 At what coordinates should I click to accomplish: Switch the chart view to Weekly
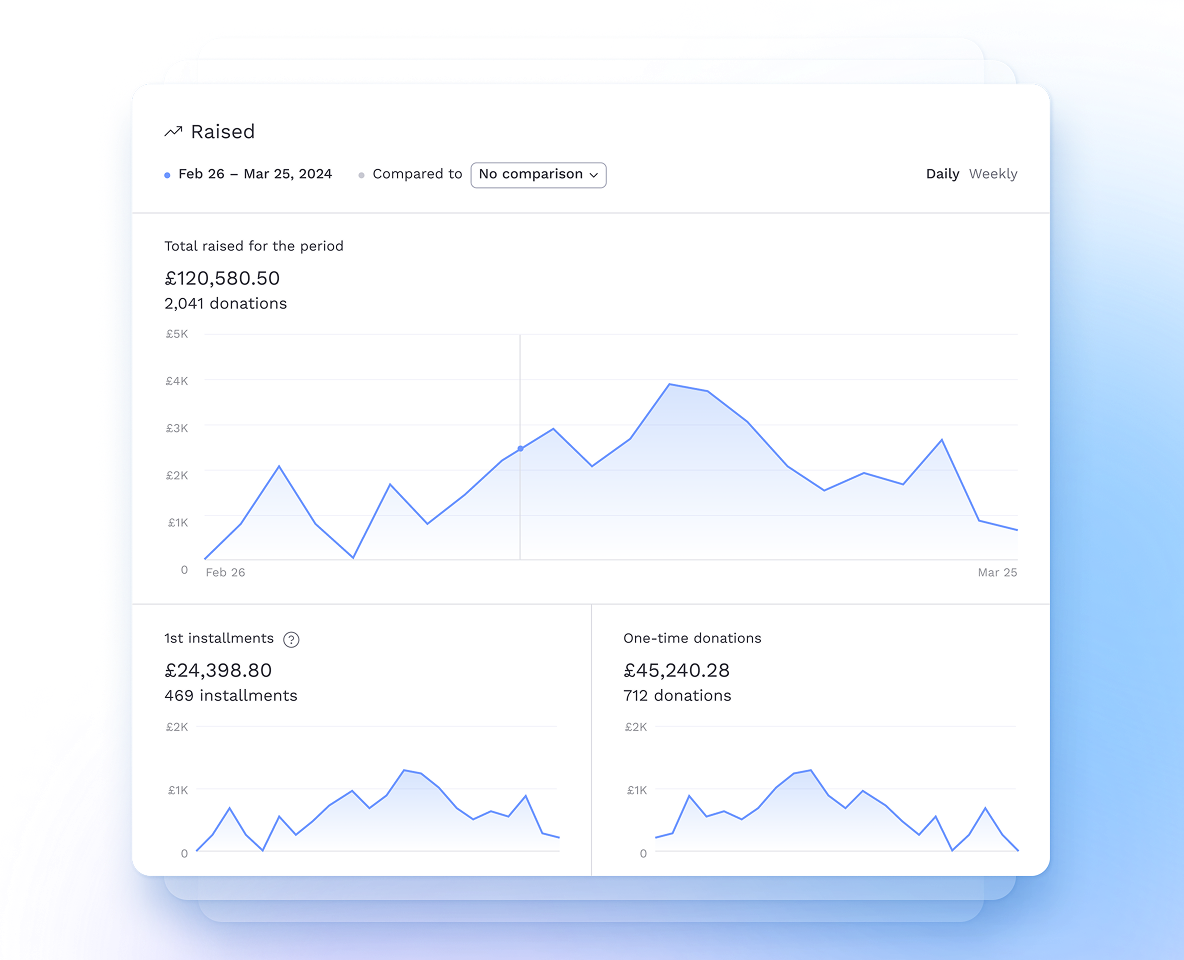coord(993,173)
